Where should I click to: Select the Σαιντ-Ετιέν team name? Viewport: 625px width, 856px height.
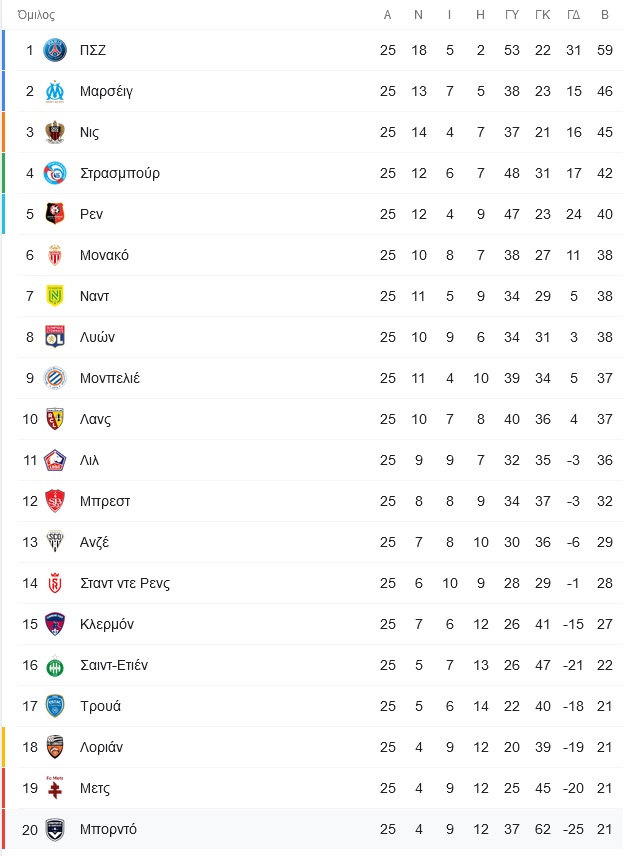[114, 665]
